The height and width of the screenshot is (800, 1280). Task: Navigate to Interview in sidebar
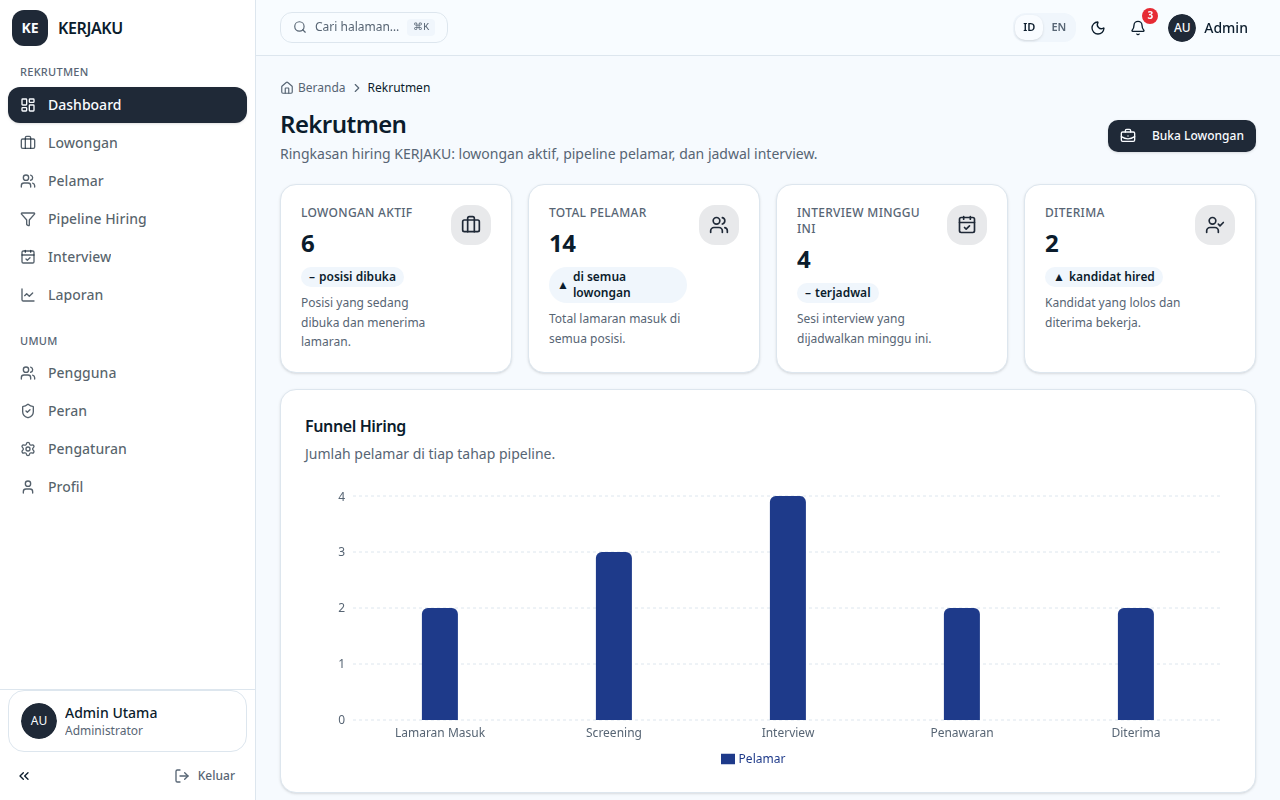click(127, 257)
